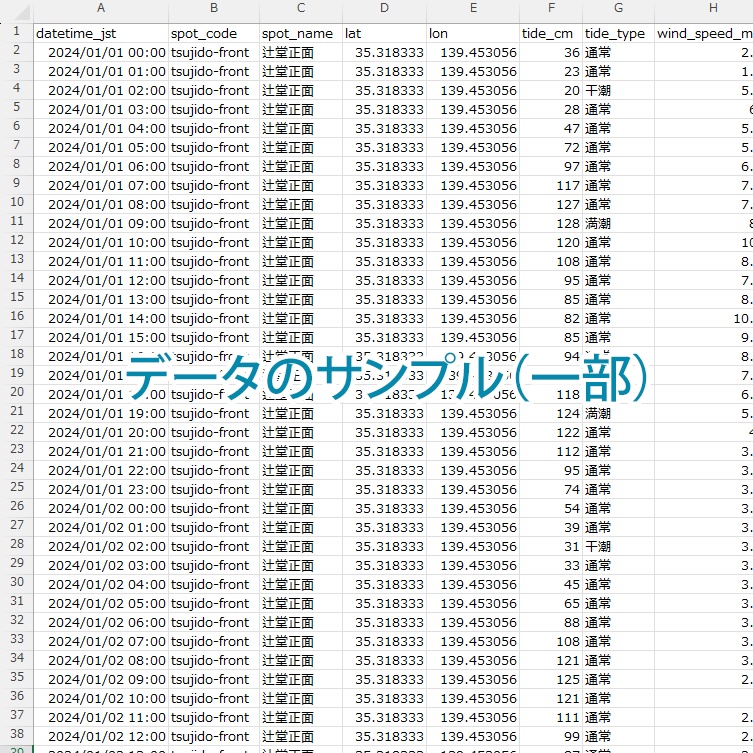The image size is (753, 753).
Task: Select row 12 header
Action: 17,241
